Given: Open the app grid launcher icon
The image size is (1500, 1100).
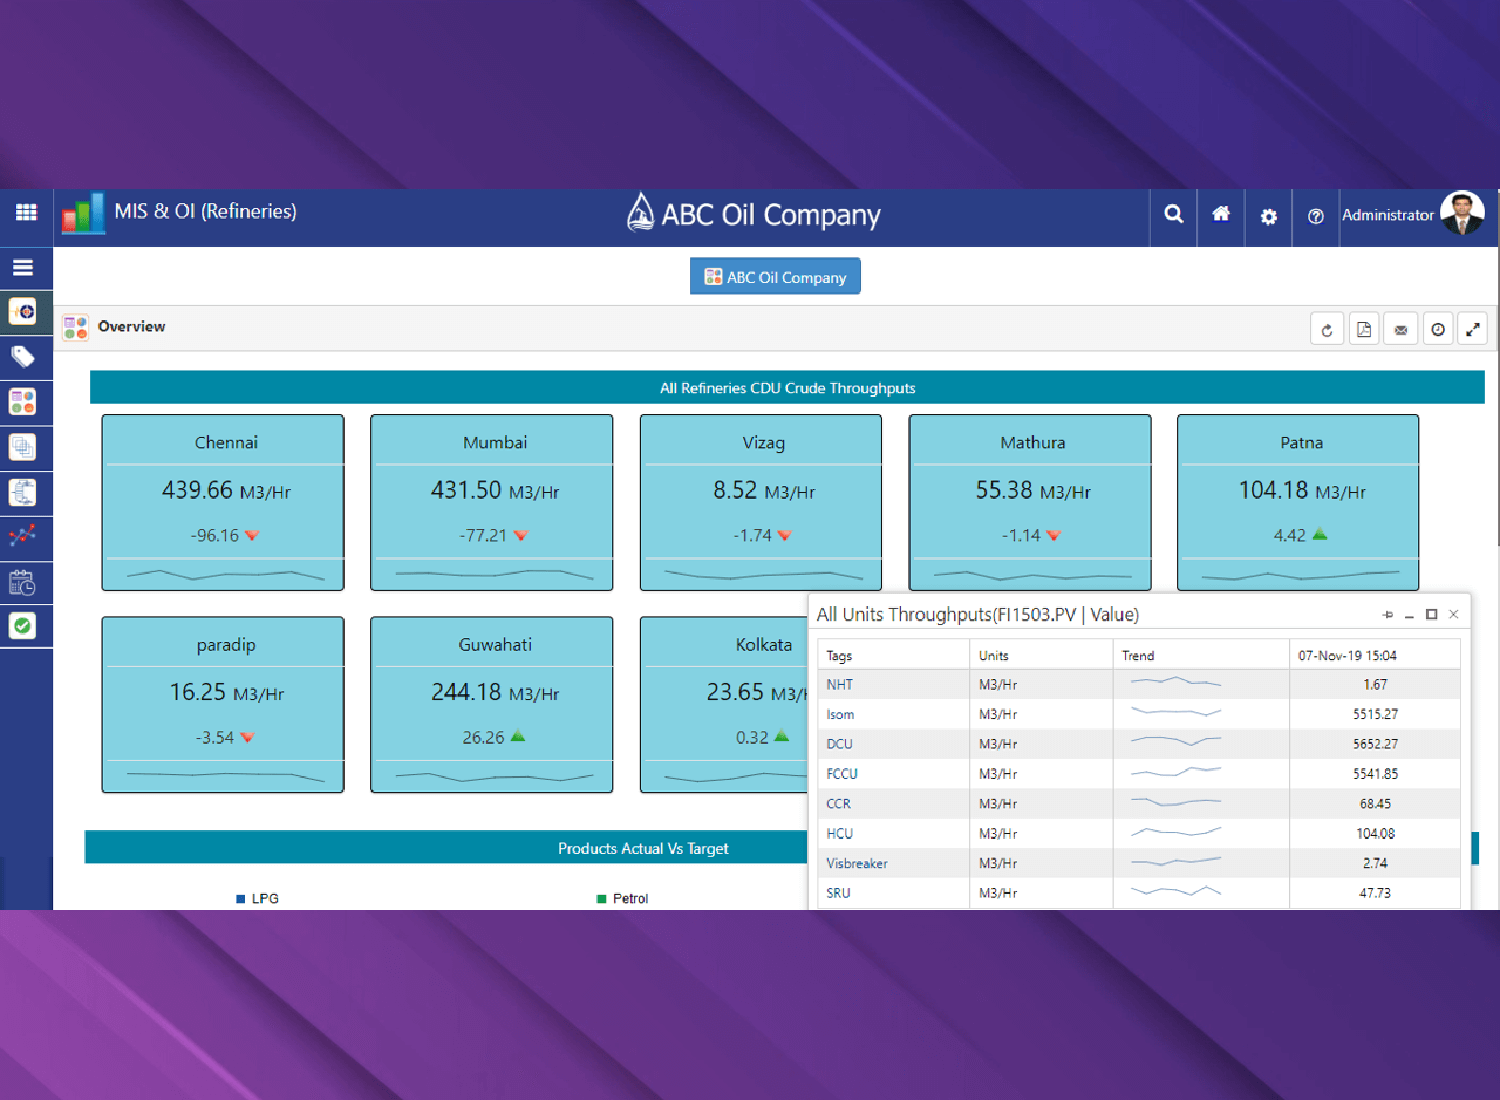Looking at the screenshot, I should tap(26, 212).
